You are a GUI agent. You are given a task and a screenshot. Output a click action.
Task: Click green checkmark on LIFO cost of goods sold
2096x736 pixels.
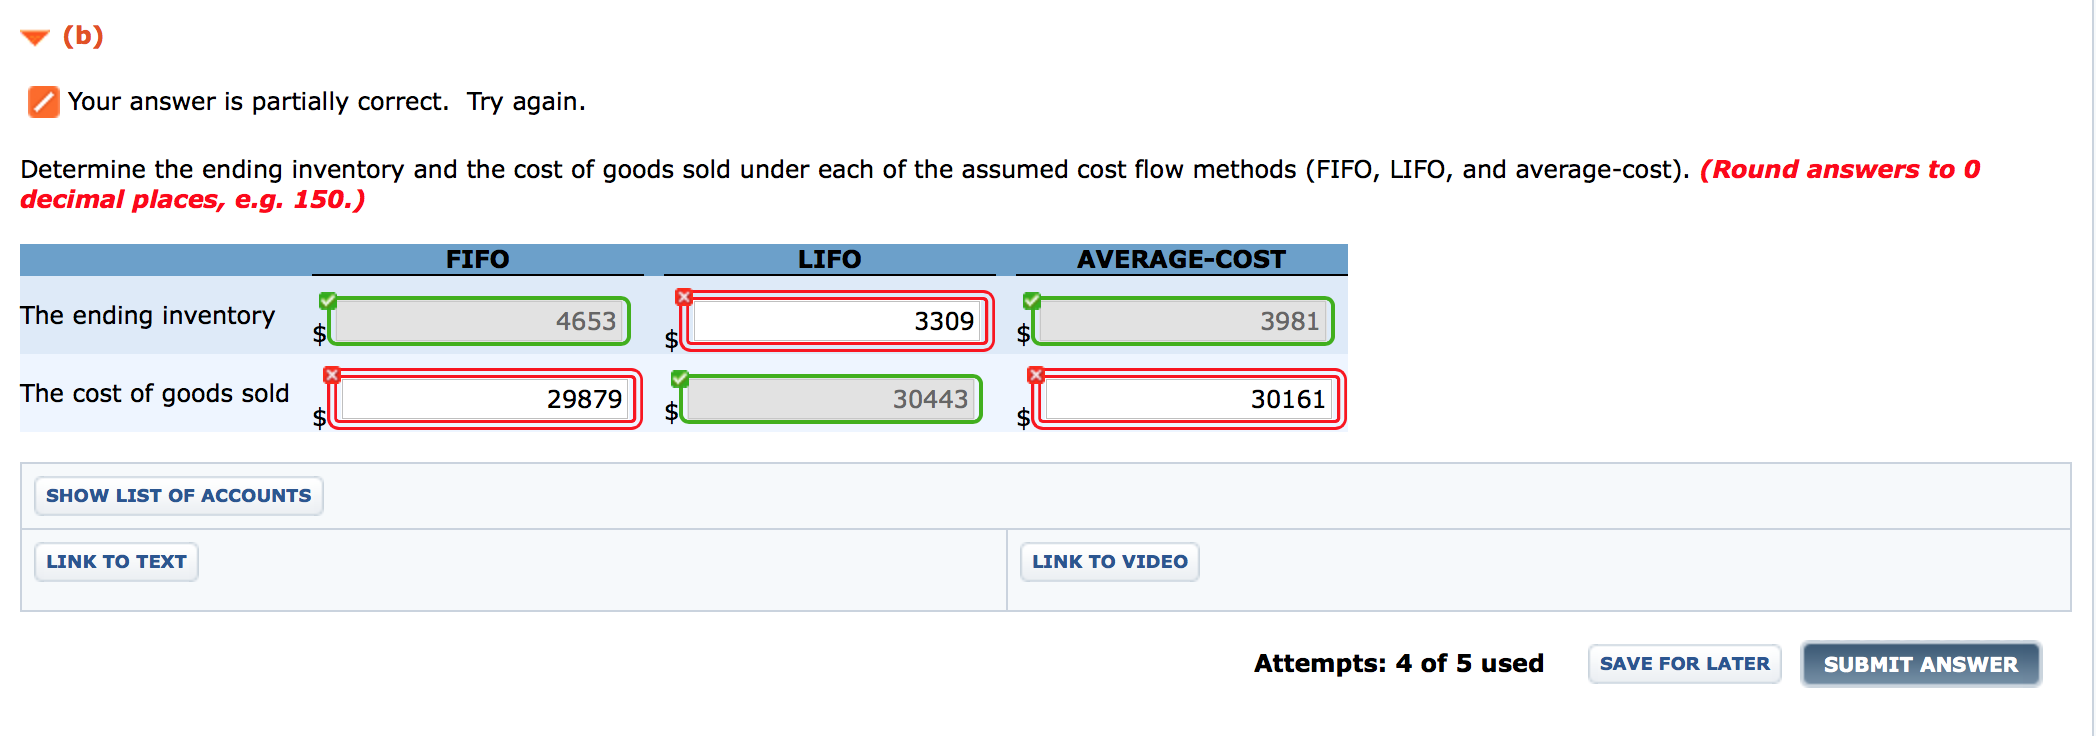point(680,378)
